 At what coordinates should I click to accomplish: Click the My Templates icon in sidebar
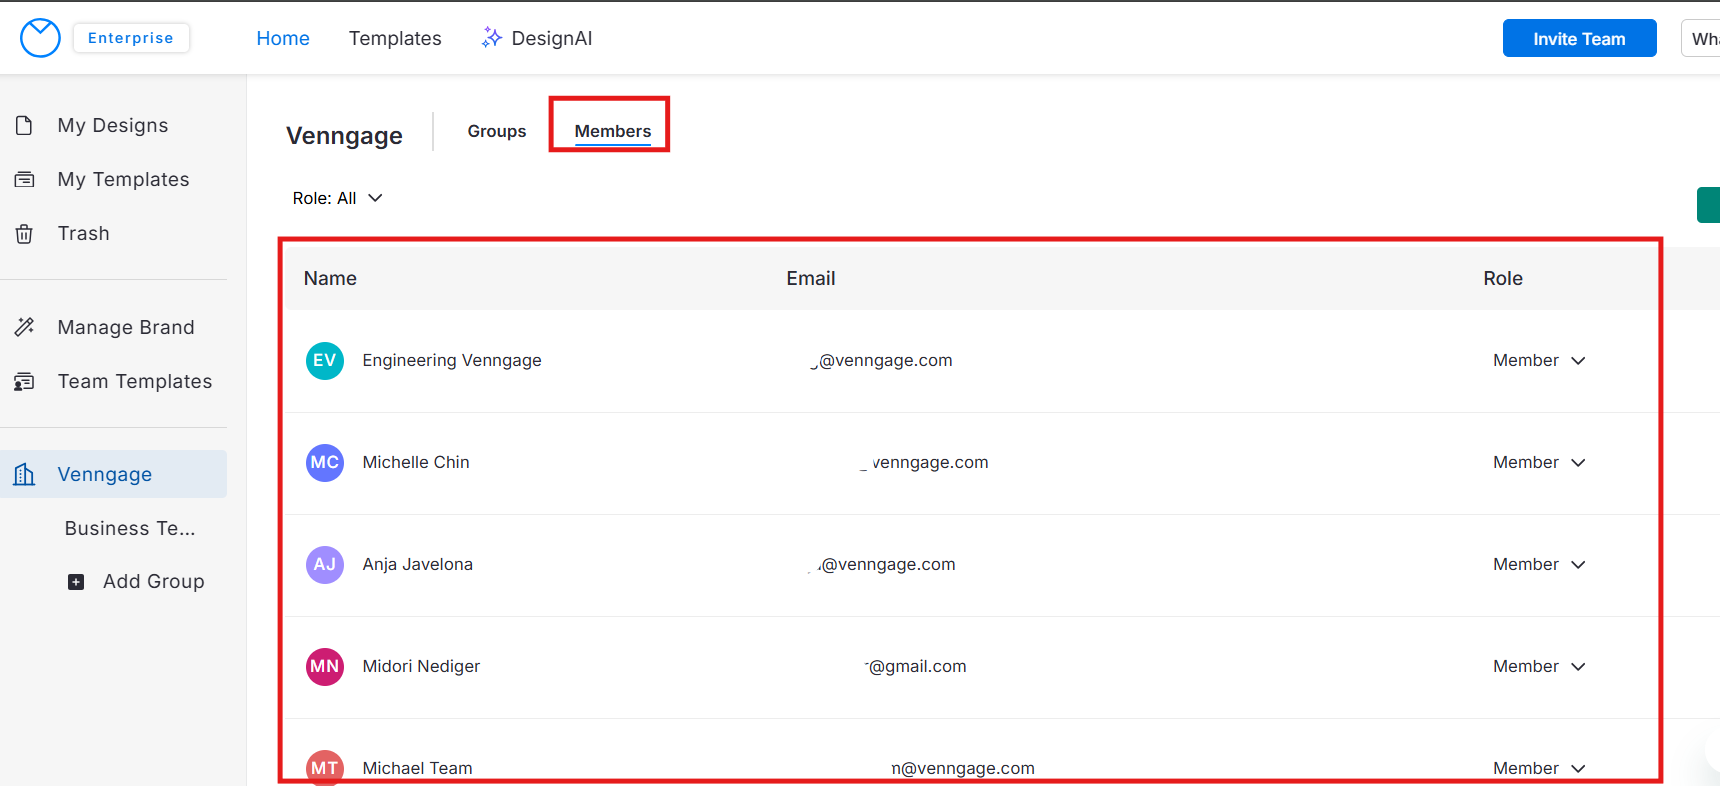24,179
